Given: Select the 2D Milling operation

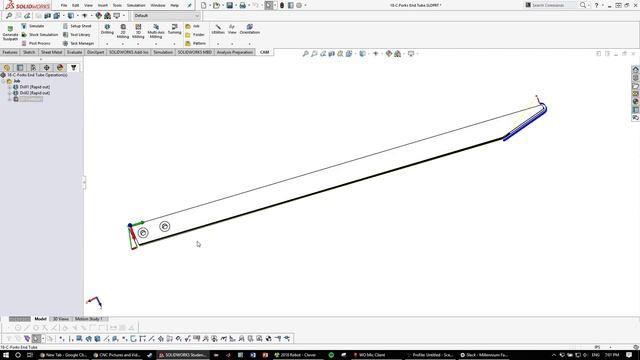Looking at the screenshot, I should [x=123, y=31].
